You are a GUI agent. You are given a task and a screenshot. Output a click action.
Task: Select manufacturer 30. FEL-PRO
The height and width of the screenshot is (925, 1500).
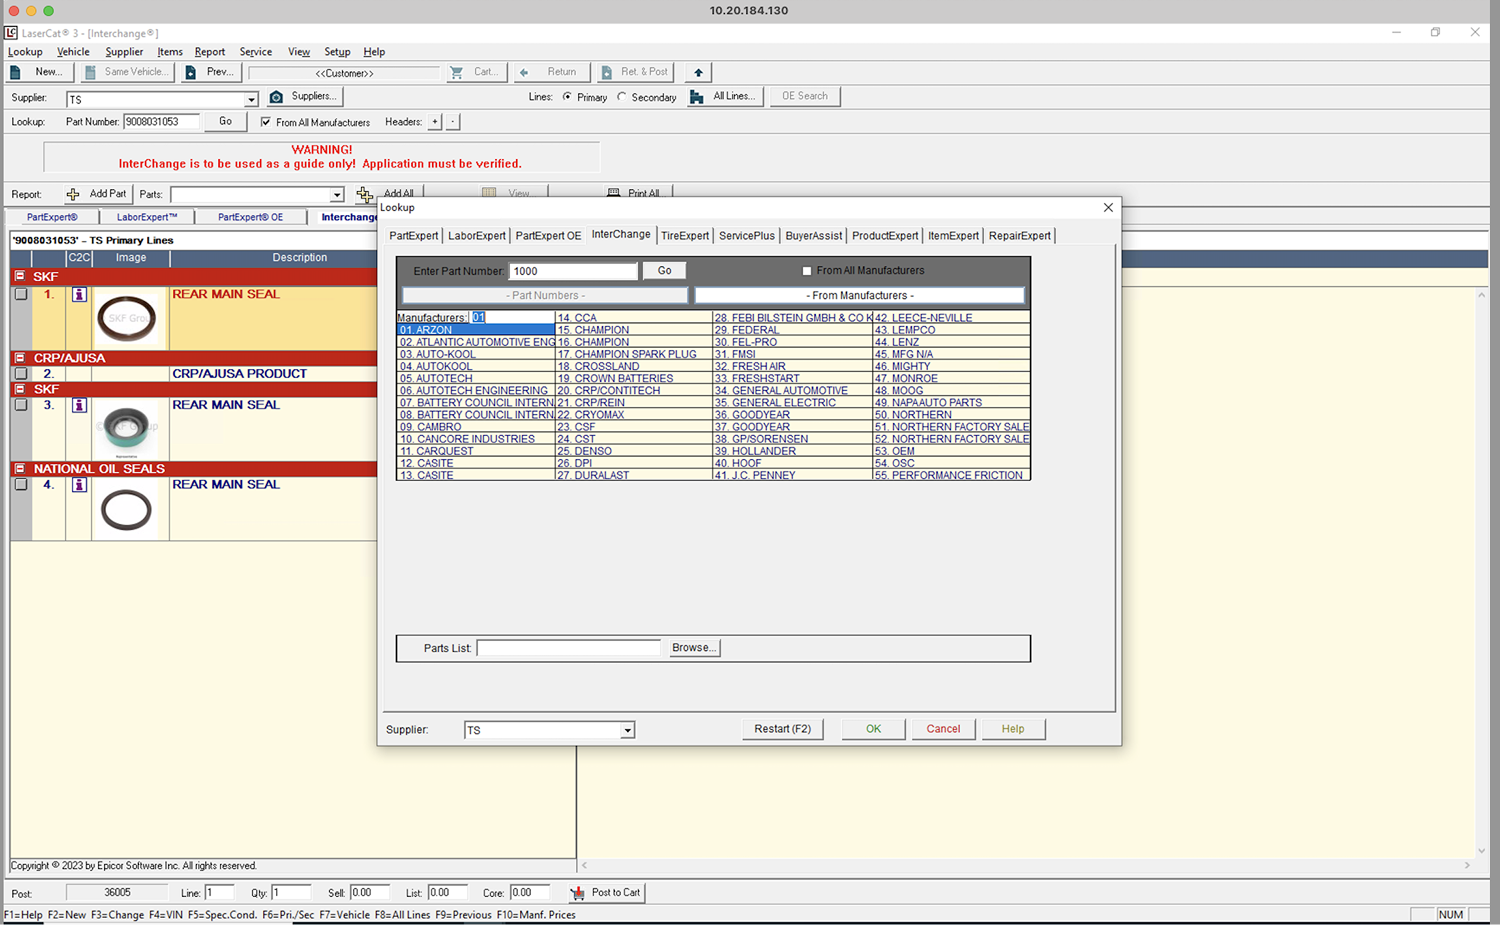tap(792, 342)
